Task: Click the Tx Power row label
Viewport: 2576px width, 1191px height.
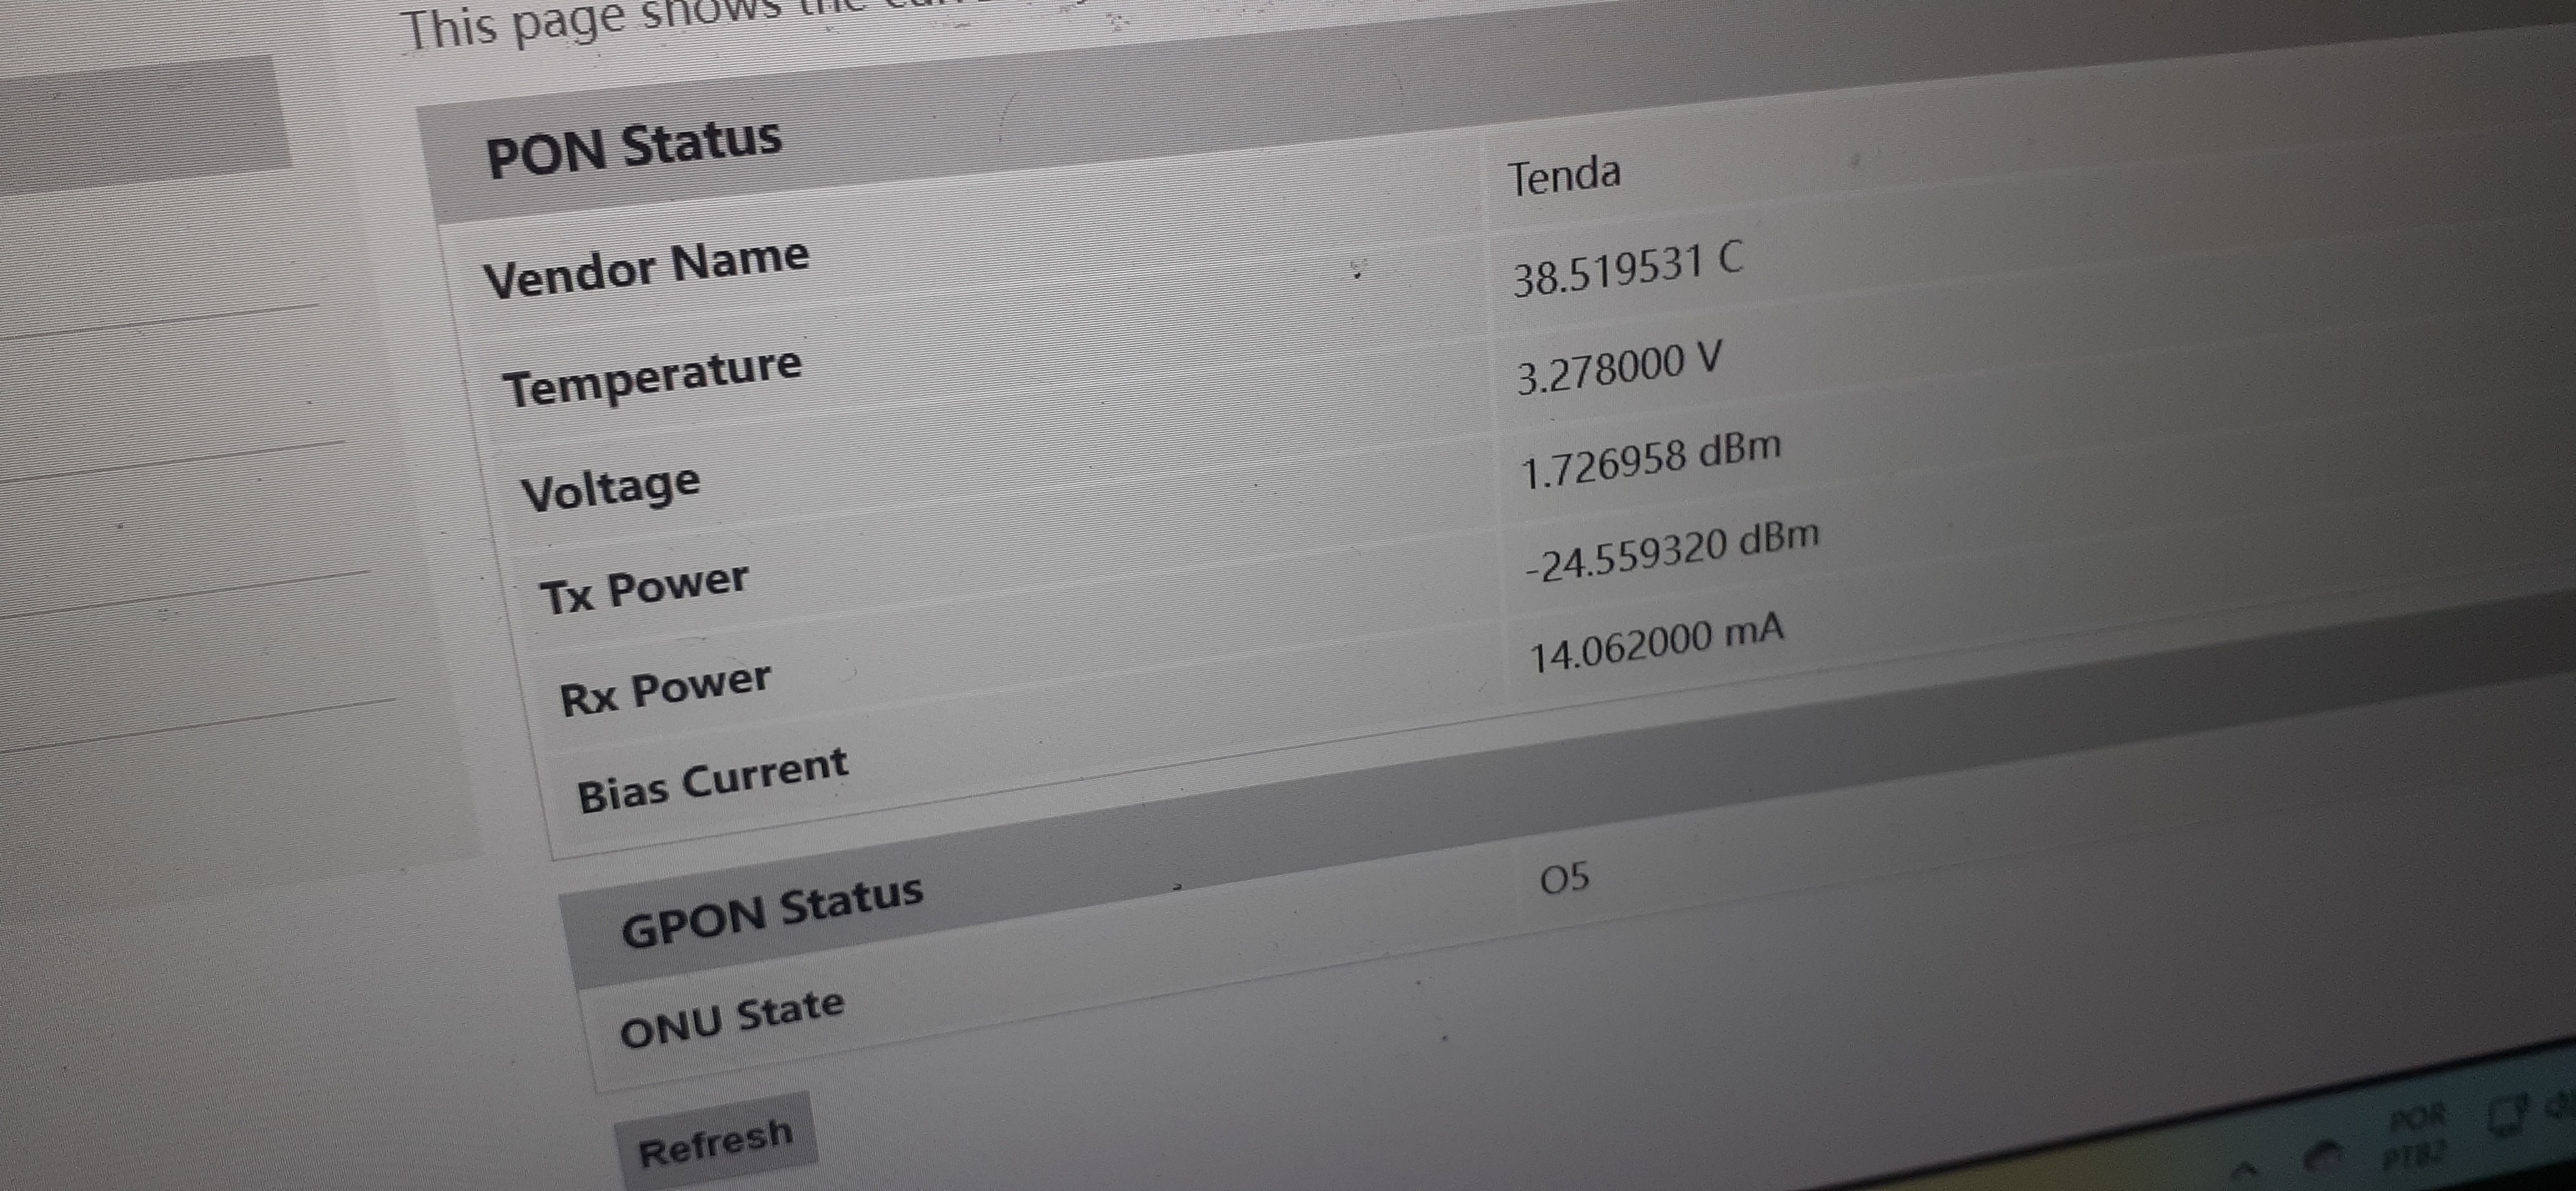Action: 644,588
